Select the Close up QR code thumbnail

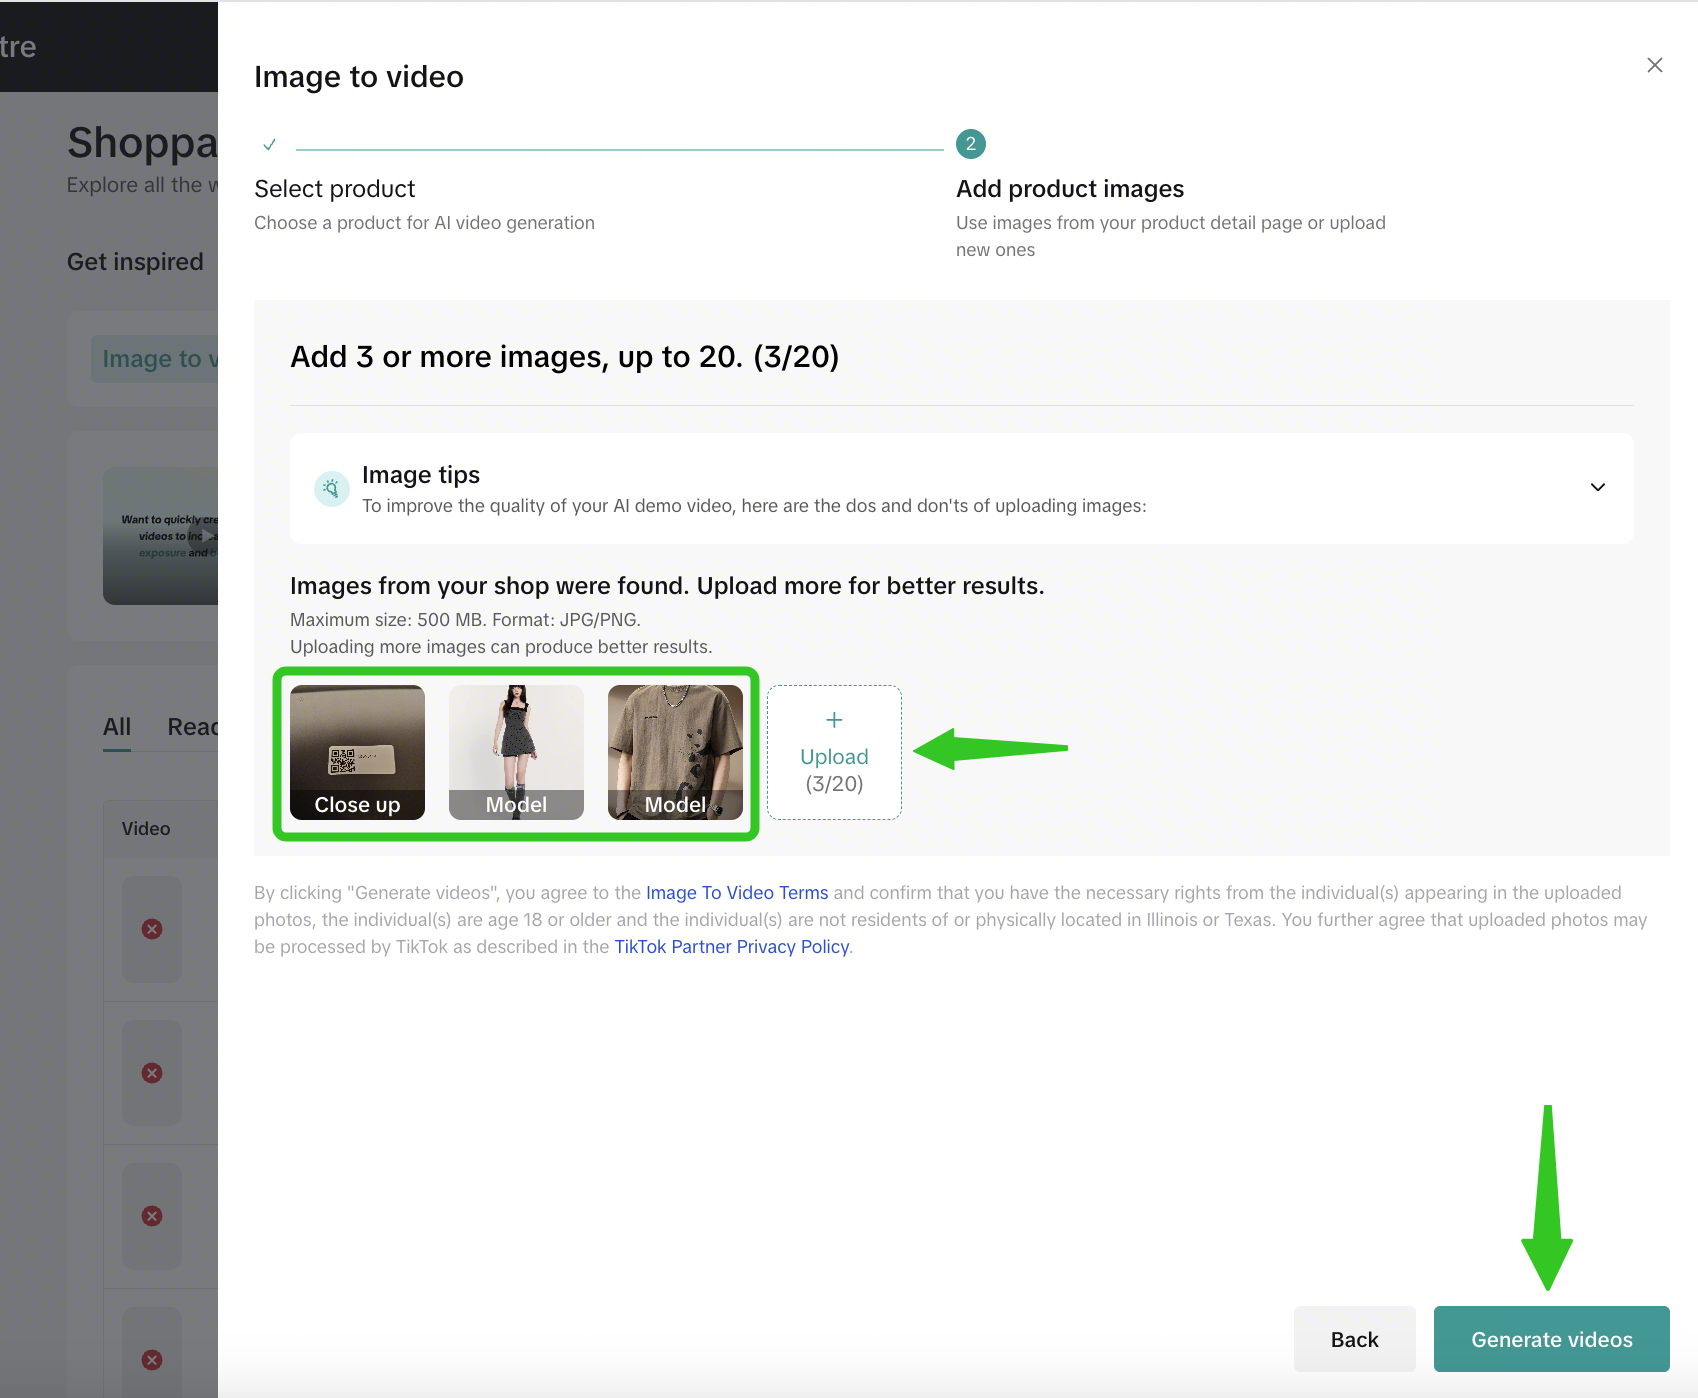click(357, 751)
